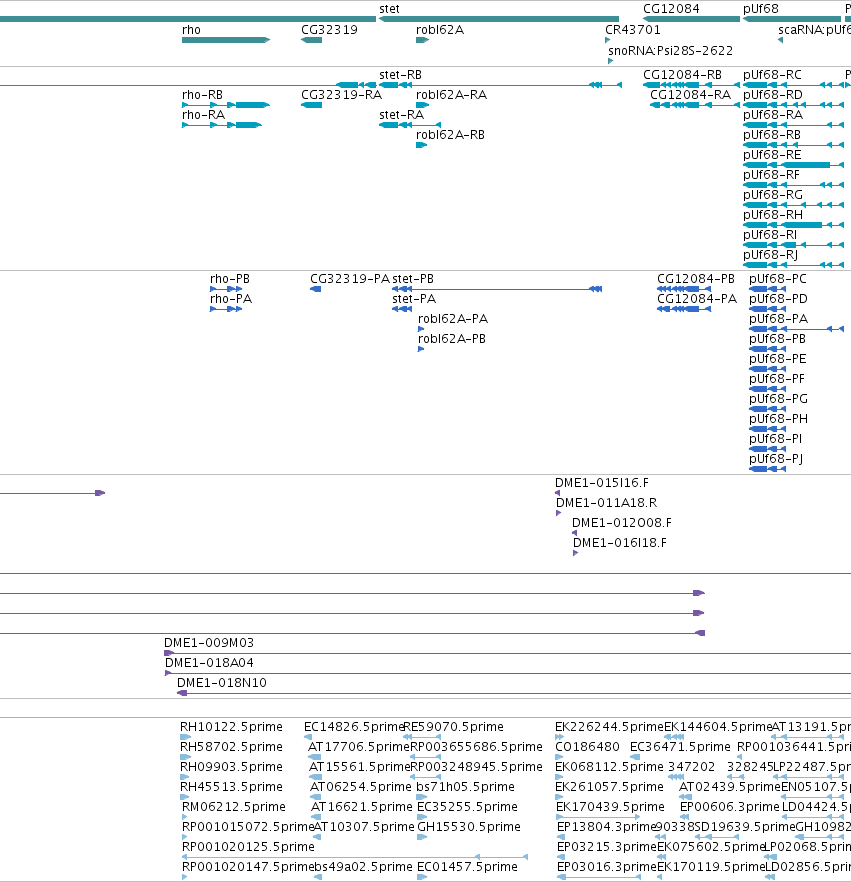Viewport: 851px width, 882px height.
Task: Select the rho-RA transcript glyph
Action: click(222, 125)
